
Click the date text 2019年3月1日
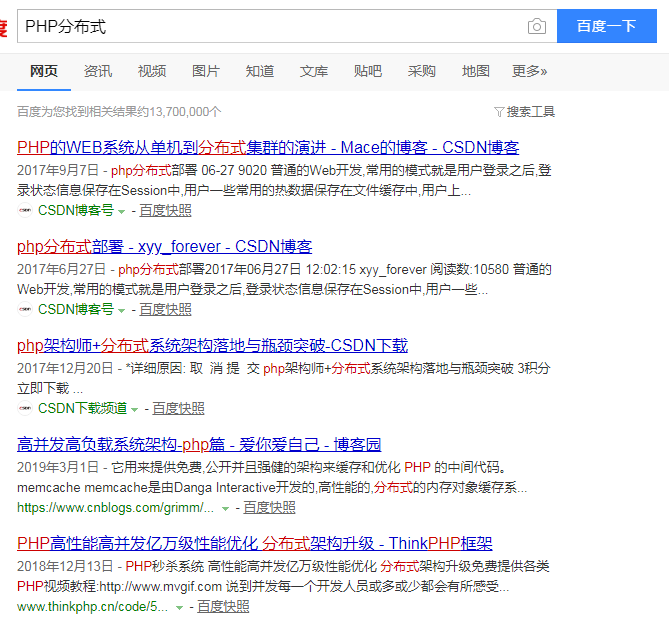tap(58, 467)
